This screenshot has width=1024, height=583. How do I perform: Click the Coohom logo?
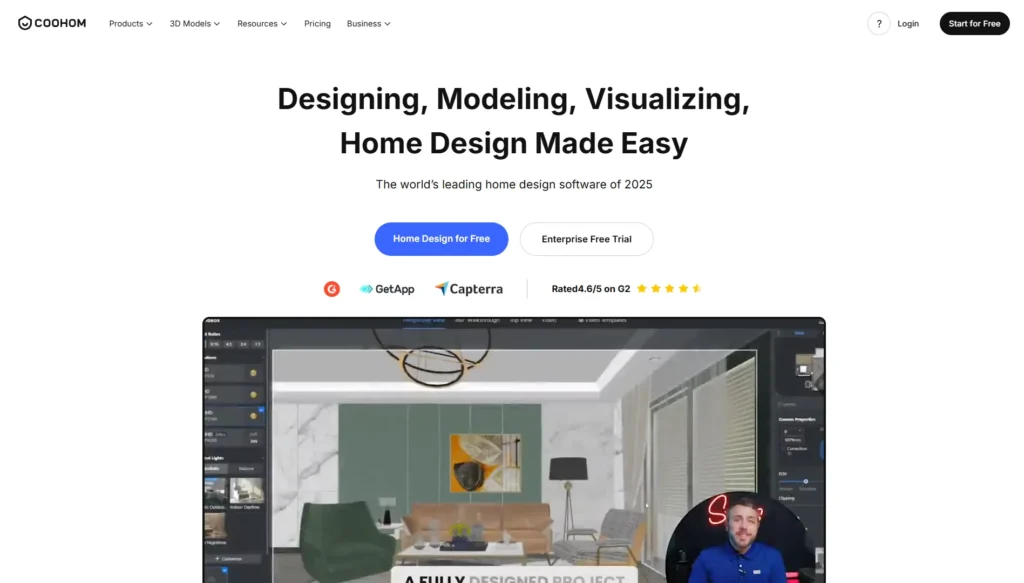point(52,24)
